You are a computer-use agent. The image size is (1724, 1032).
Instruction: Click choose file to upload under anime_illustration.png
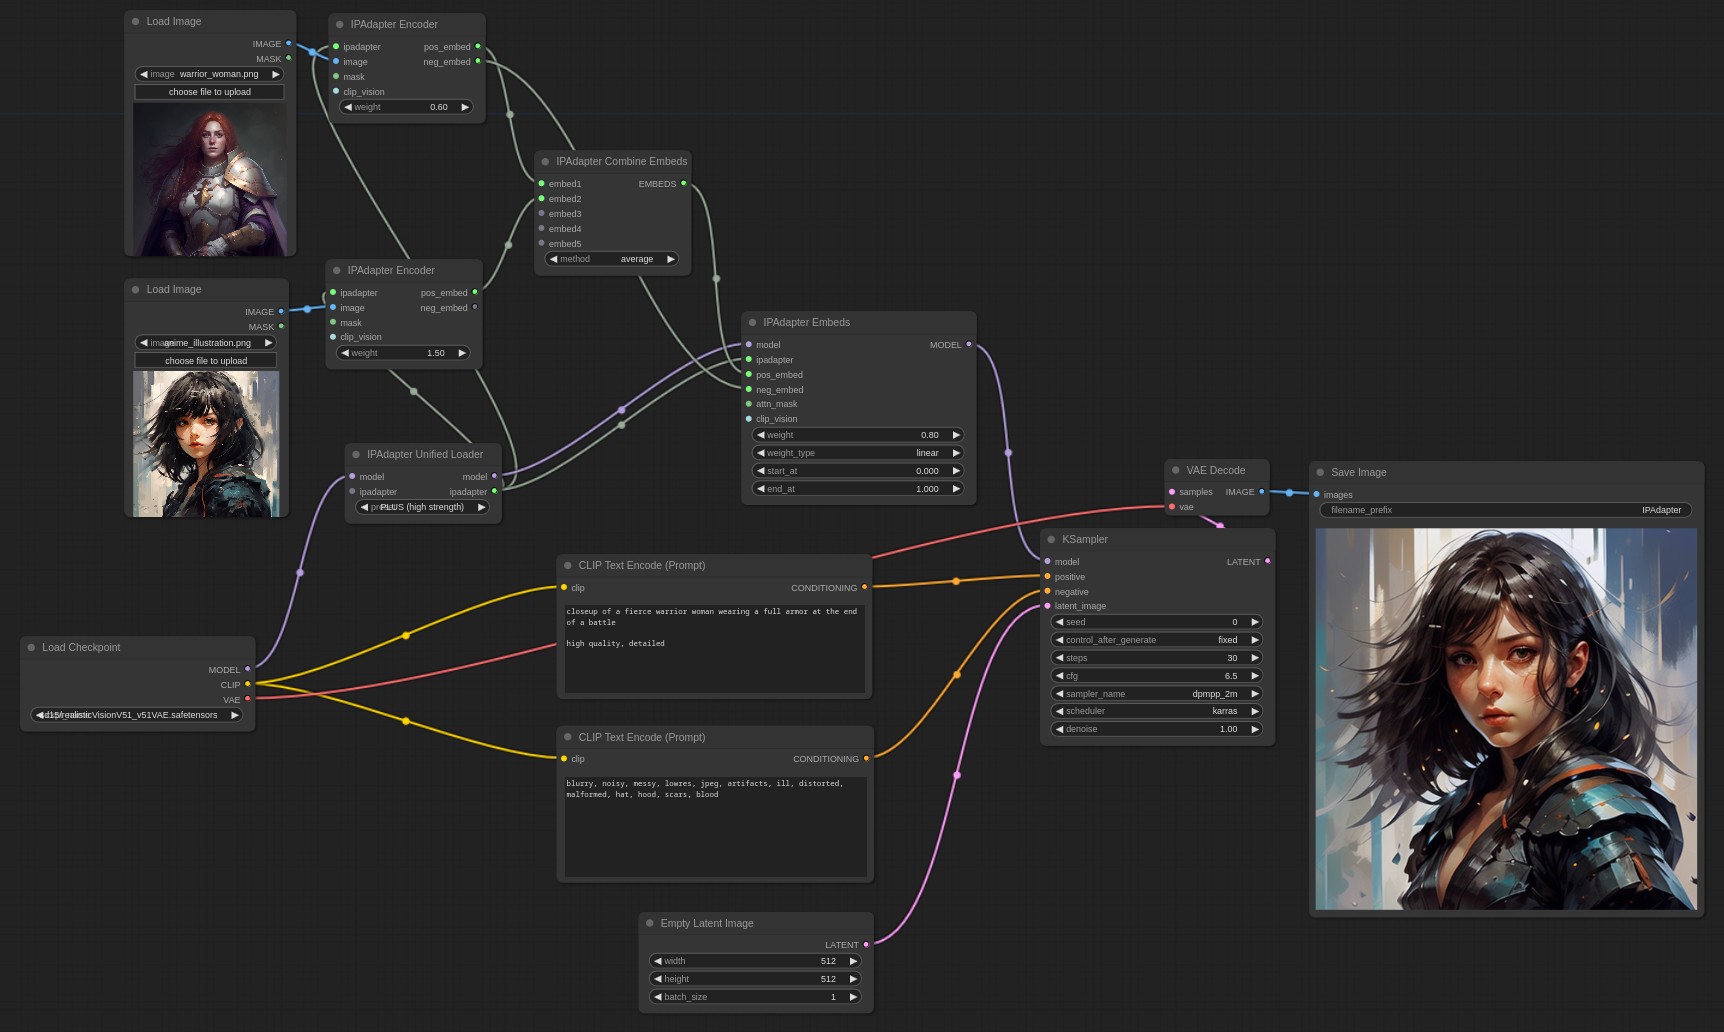(205, 360)
